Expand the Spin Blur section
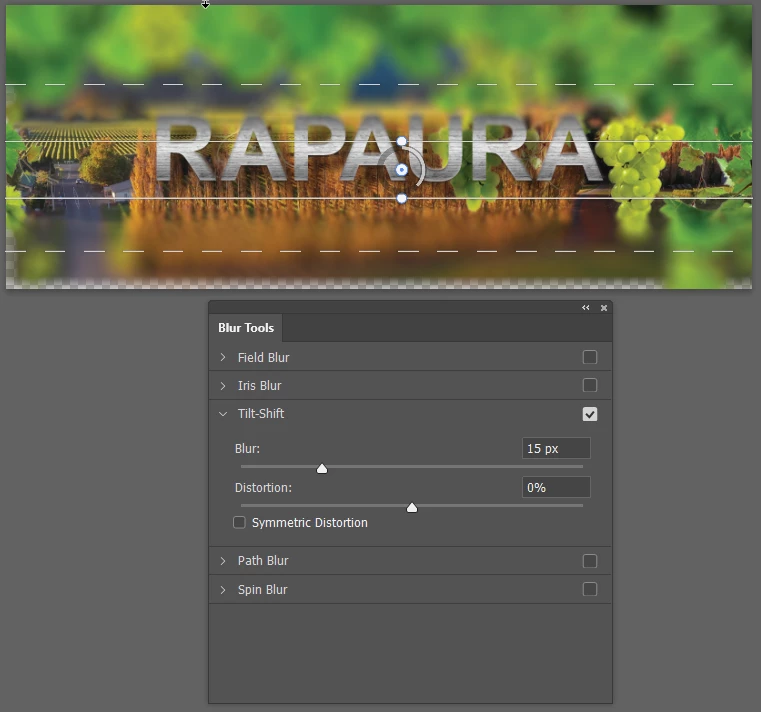761x712 pixels. pyautogui.click(x=223, y=590)
